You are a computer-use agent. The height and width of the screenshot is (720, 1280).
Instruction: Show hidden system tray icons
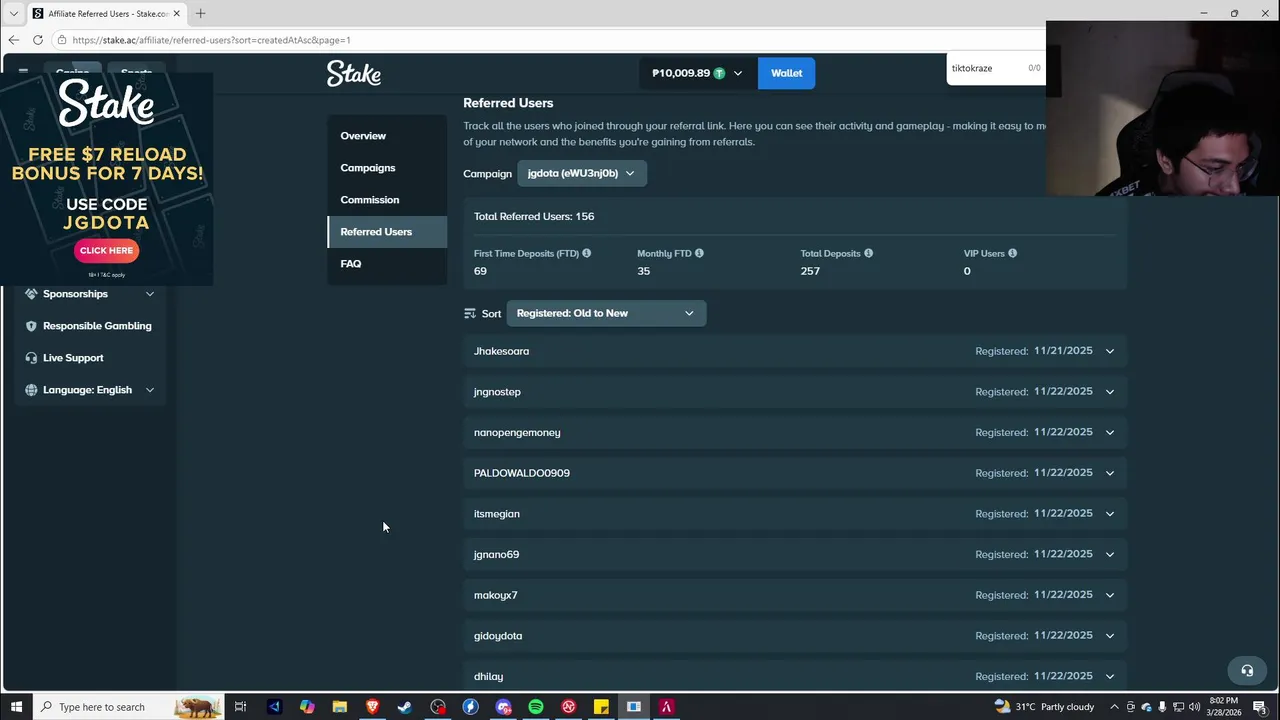(x=1113, y=707)
